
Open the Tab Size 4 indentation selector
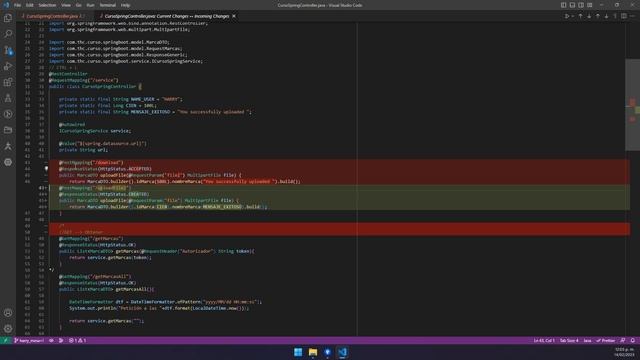pyautogui.click(x=569, y=340)
